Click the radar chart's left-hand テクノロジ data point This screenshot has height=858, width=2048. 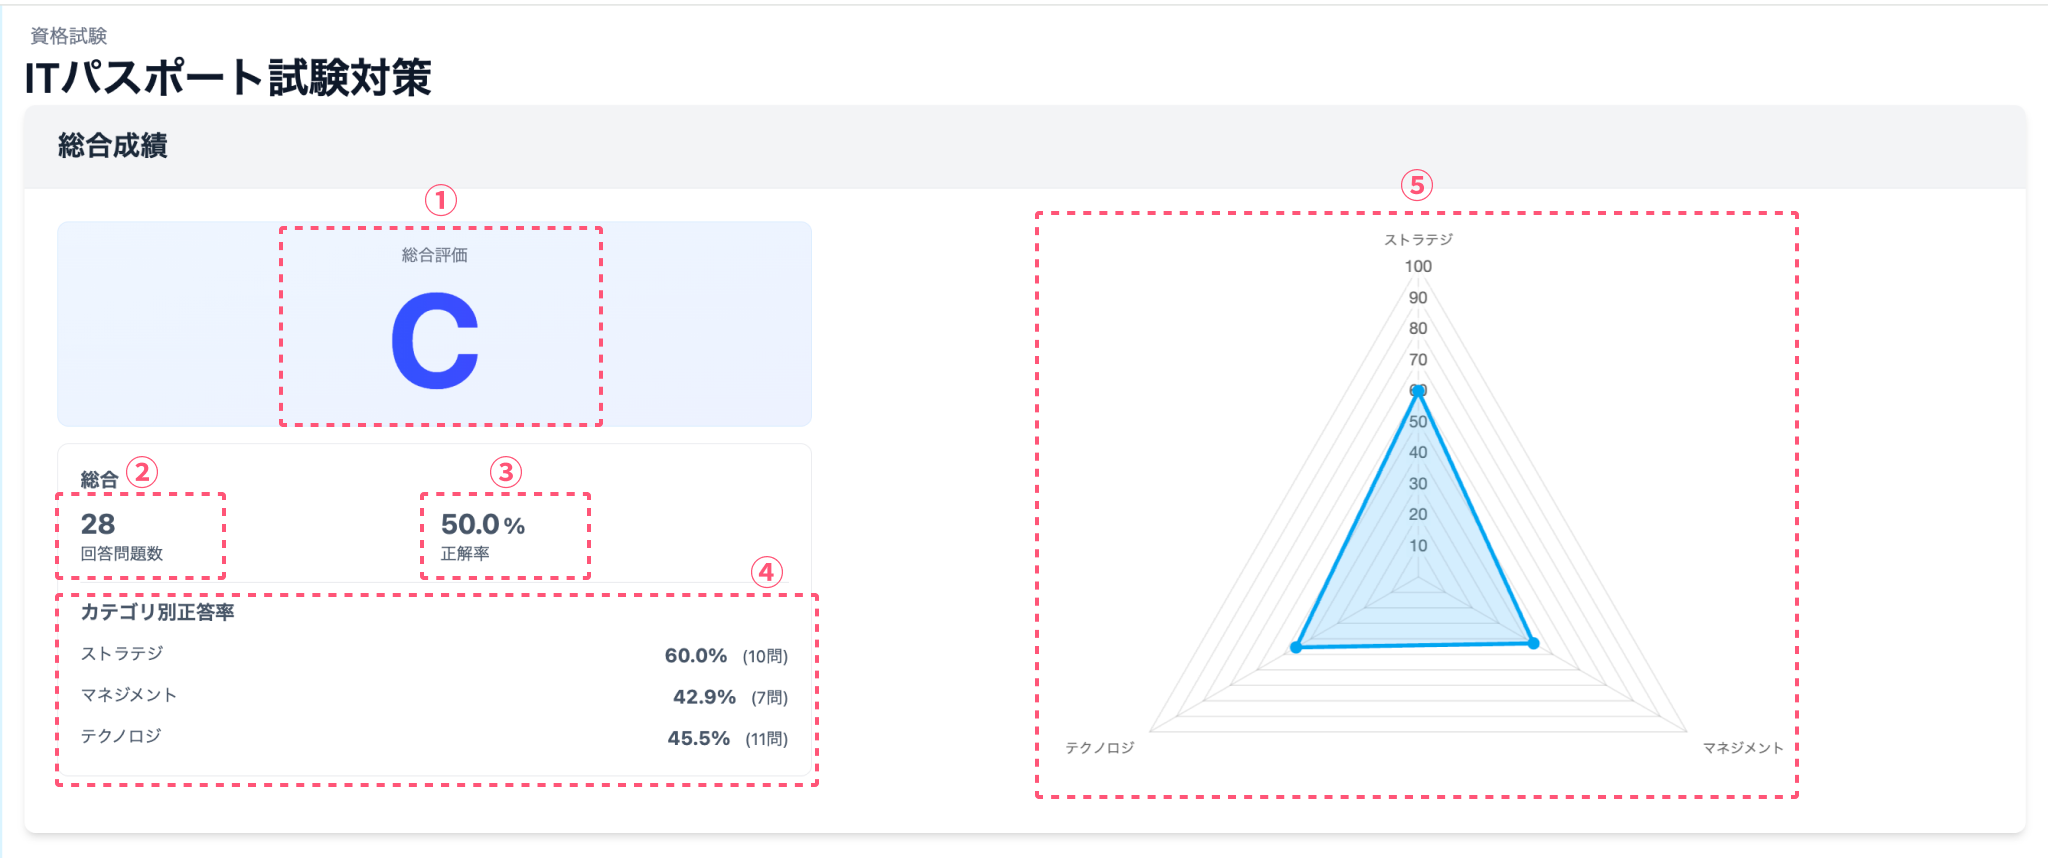coord(1297,647)
